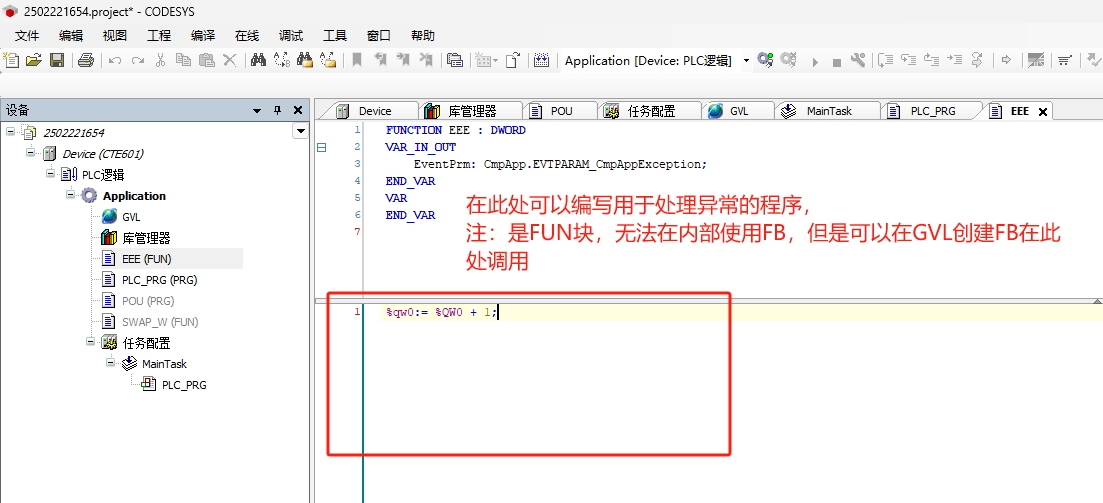Click Find in project binoculars-folder icon
1103x503 pixels.
pyautogui.click(x=305, y=61)
